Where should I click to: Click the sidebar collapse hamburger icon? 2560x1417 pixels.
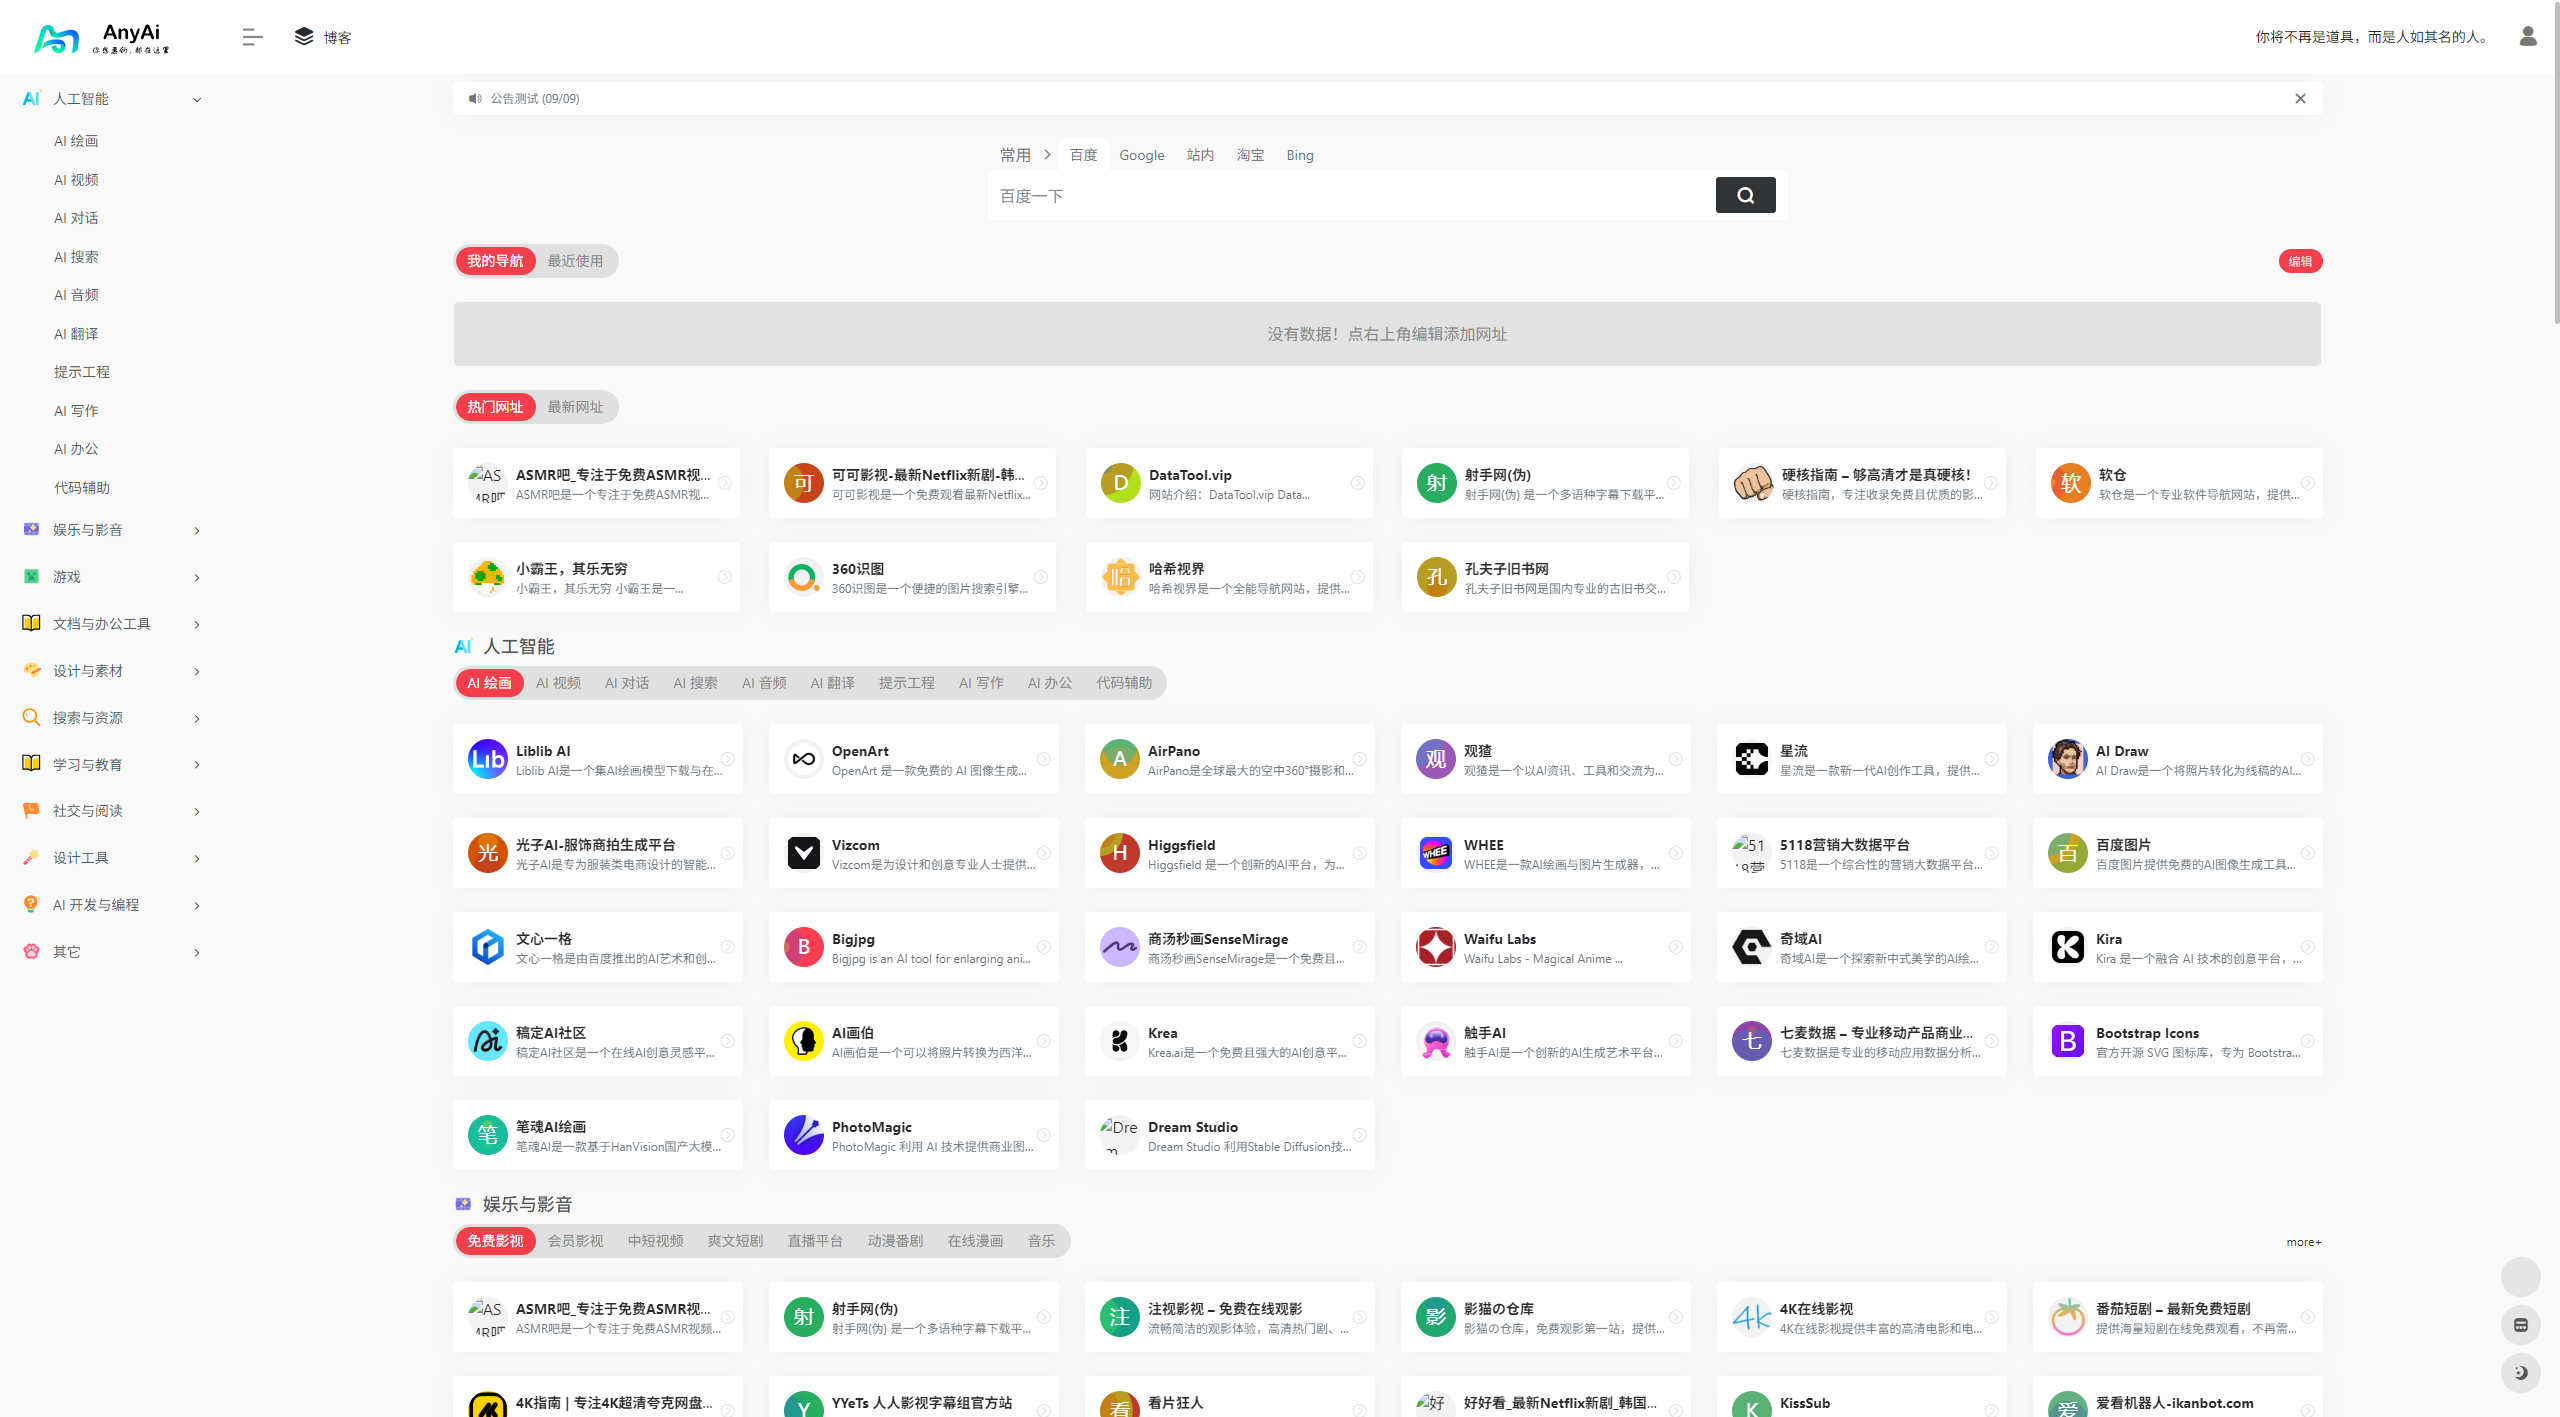252,37
